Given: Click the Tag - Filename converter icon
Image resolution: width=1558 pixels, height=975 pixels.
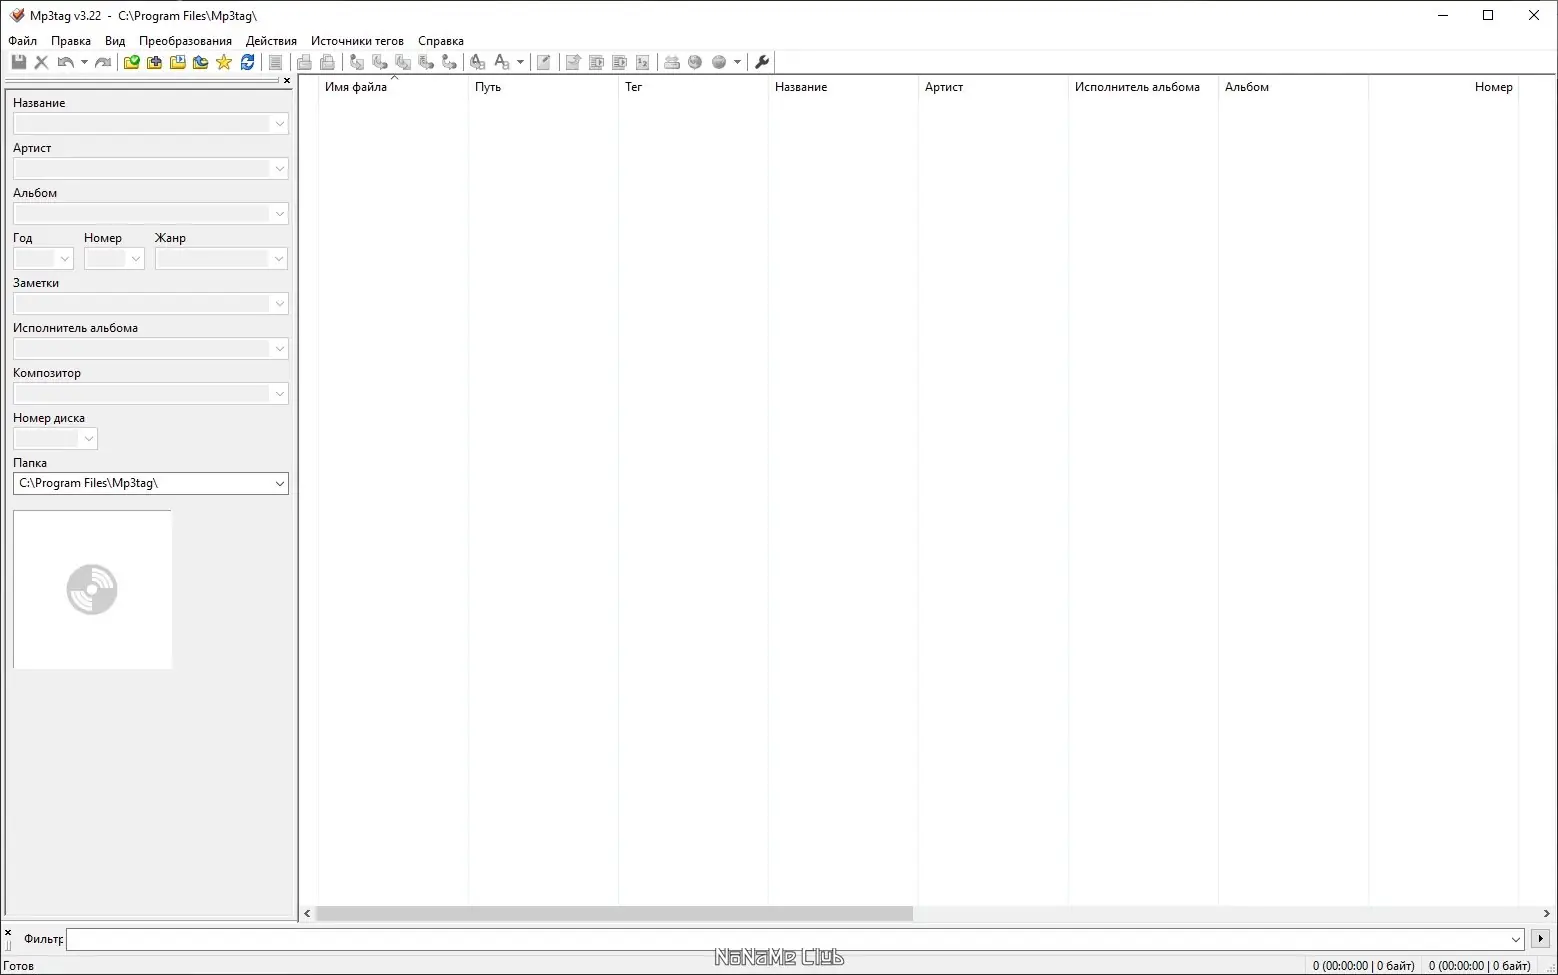Looking at the screenshot, I should point(357,62).
